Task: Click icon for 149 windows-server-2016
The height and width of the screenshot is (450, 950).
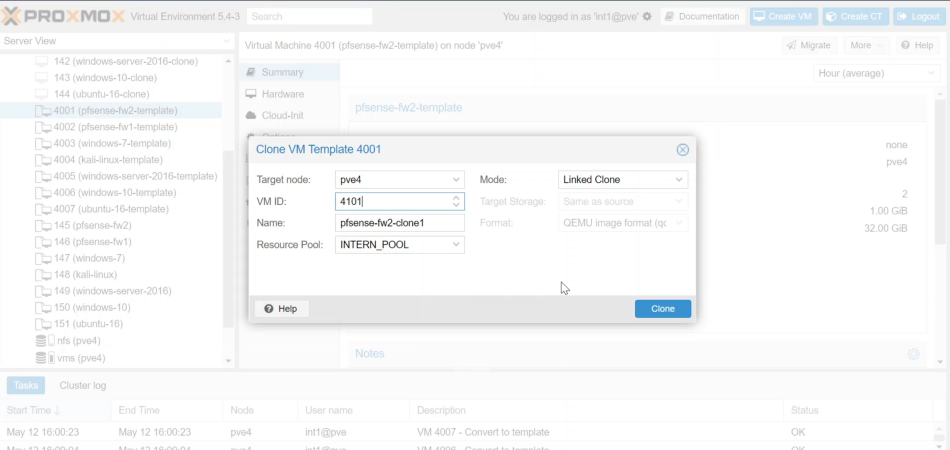Action: pyautogui.click(x=43, y=291)
